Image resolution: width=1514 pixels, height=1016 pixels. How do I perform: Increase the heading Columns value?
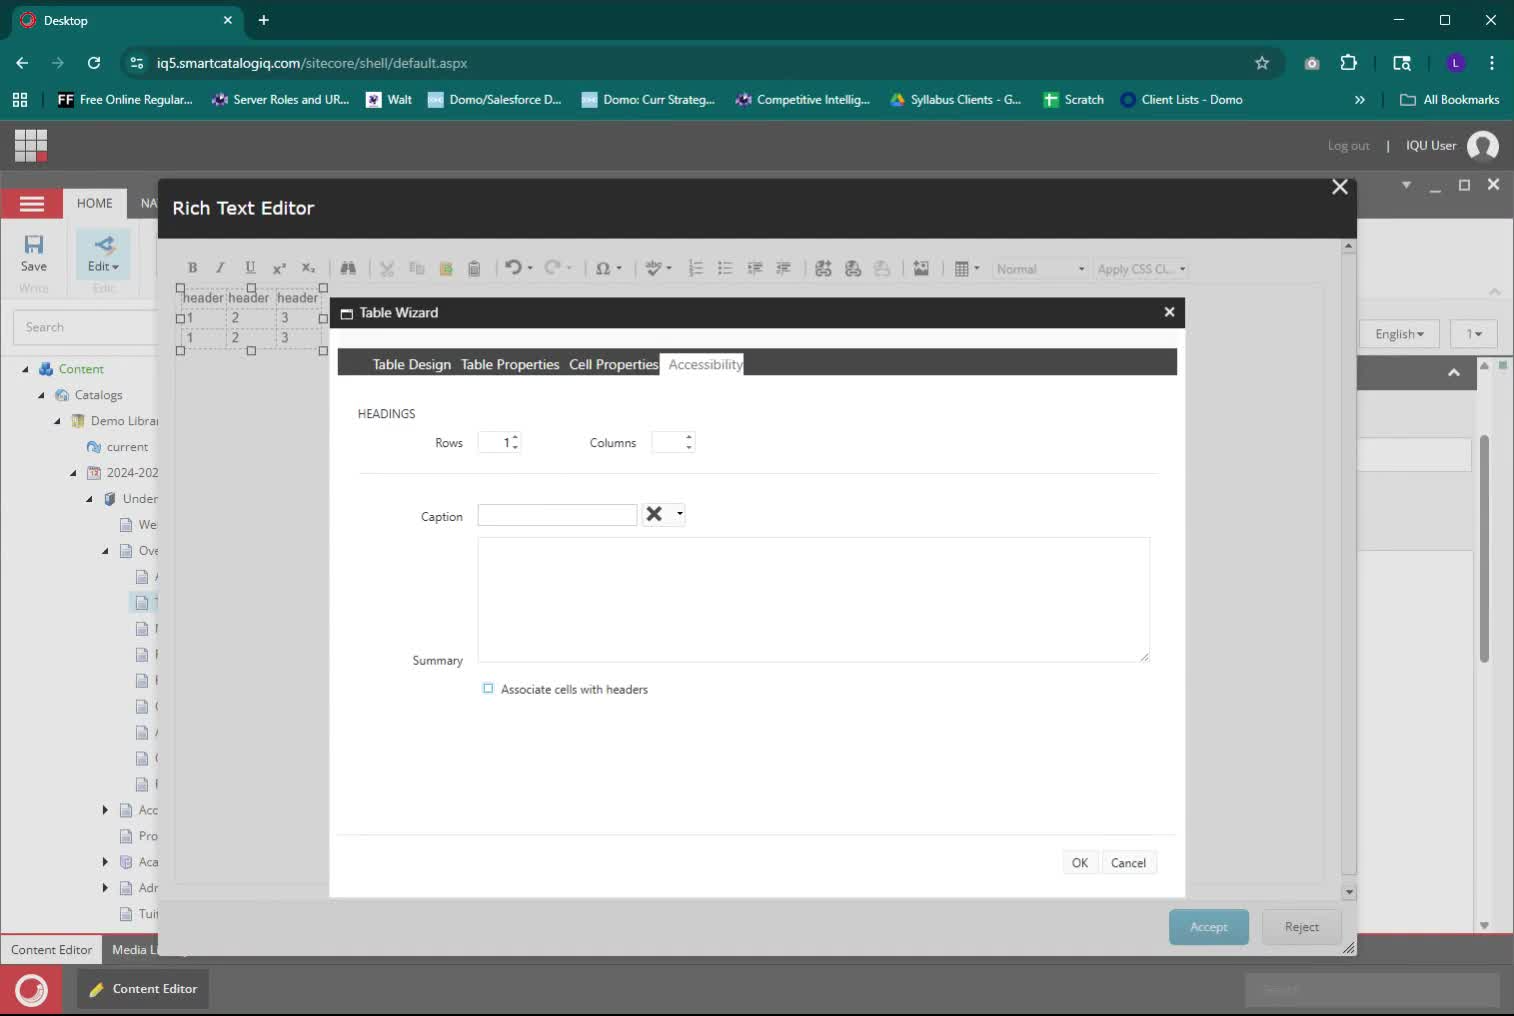pos(689,437)
